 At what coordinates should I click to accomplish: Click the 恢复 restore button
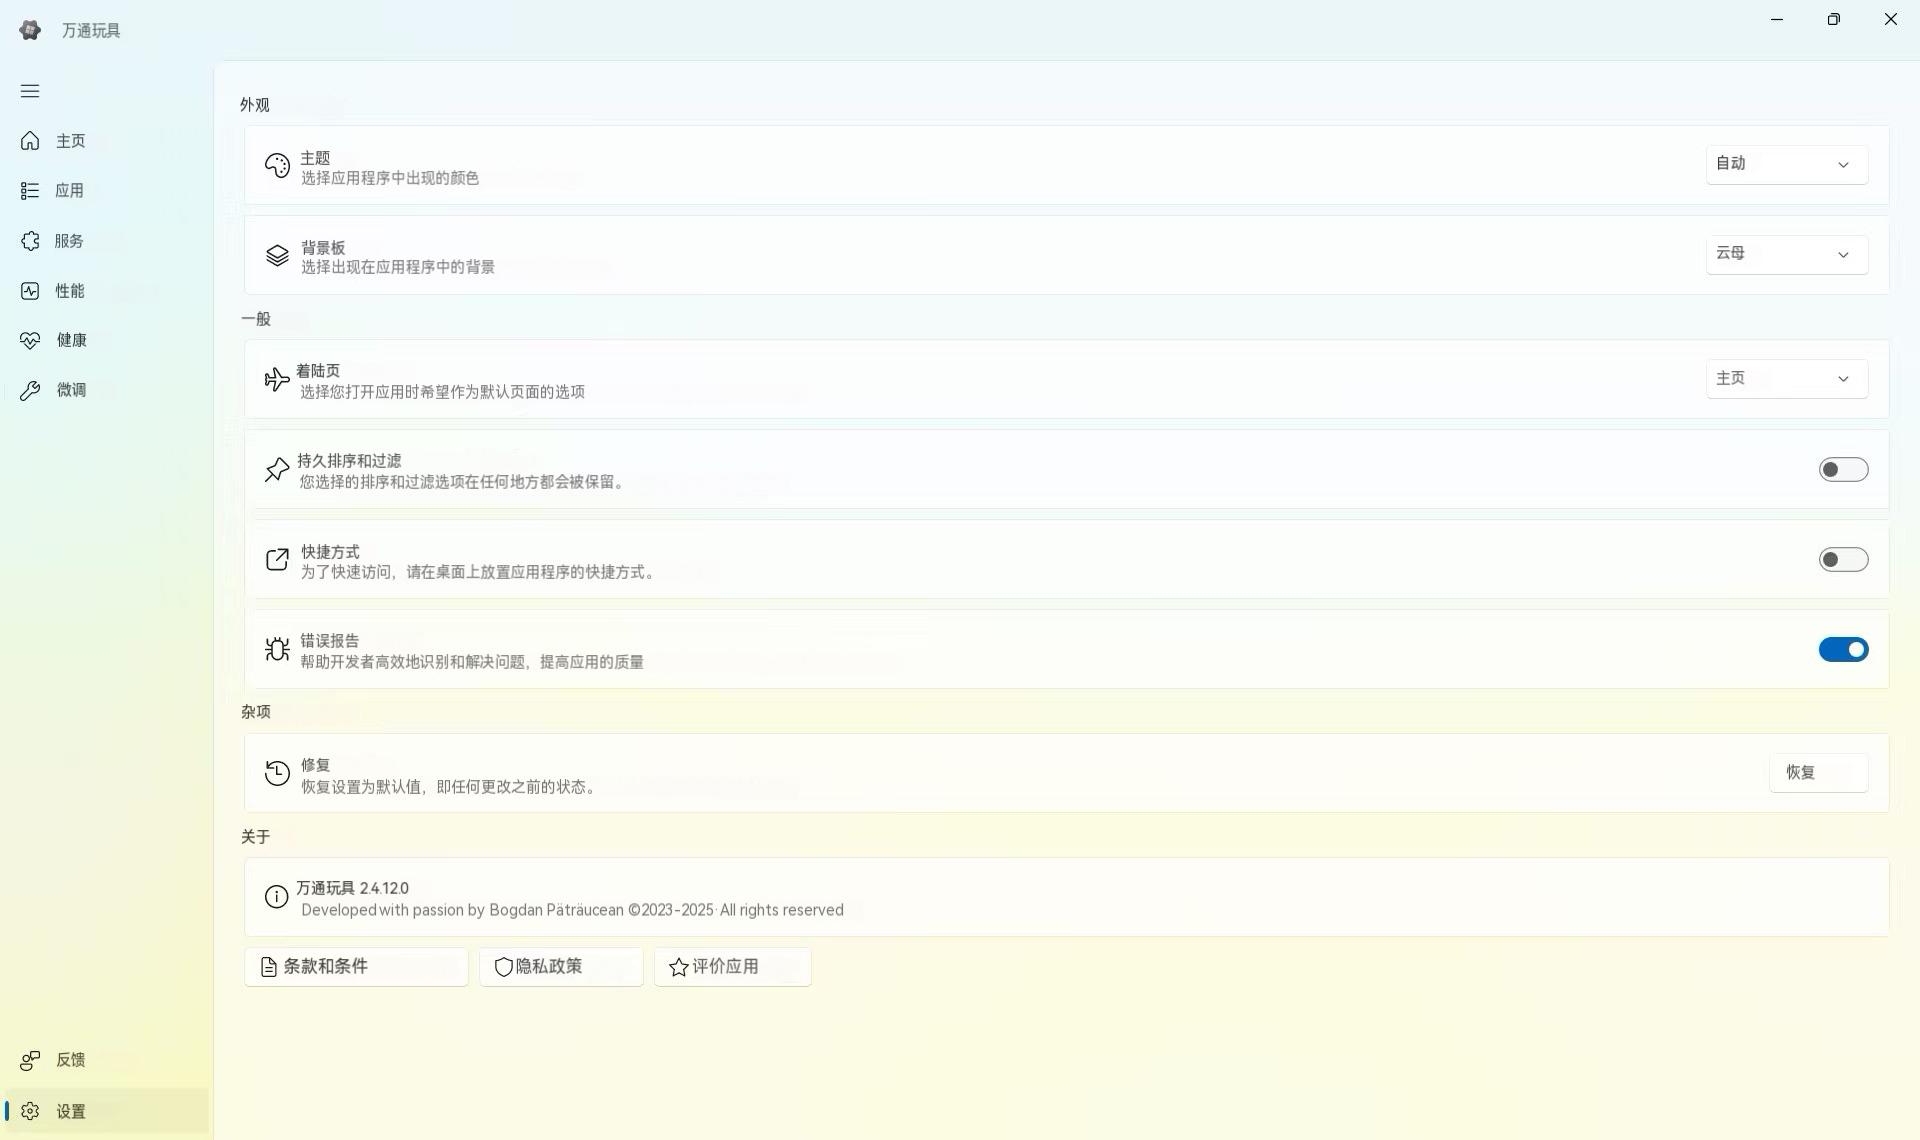pos(1817,773)
